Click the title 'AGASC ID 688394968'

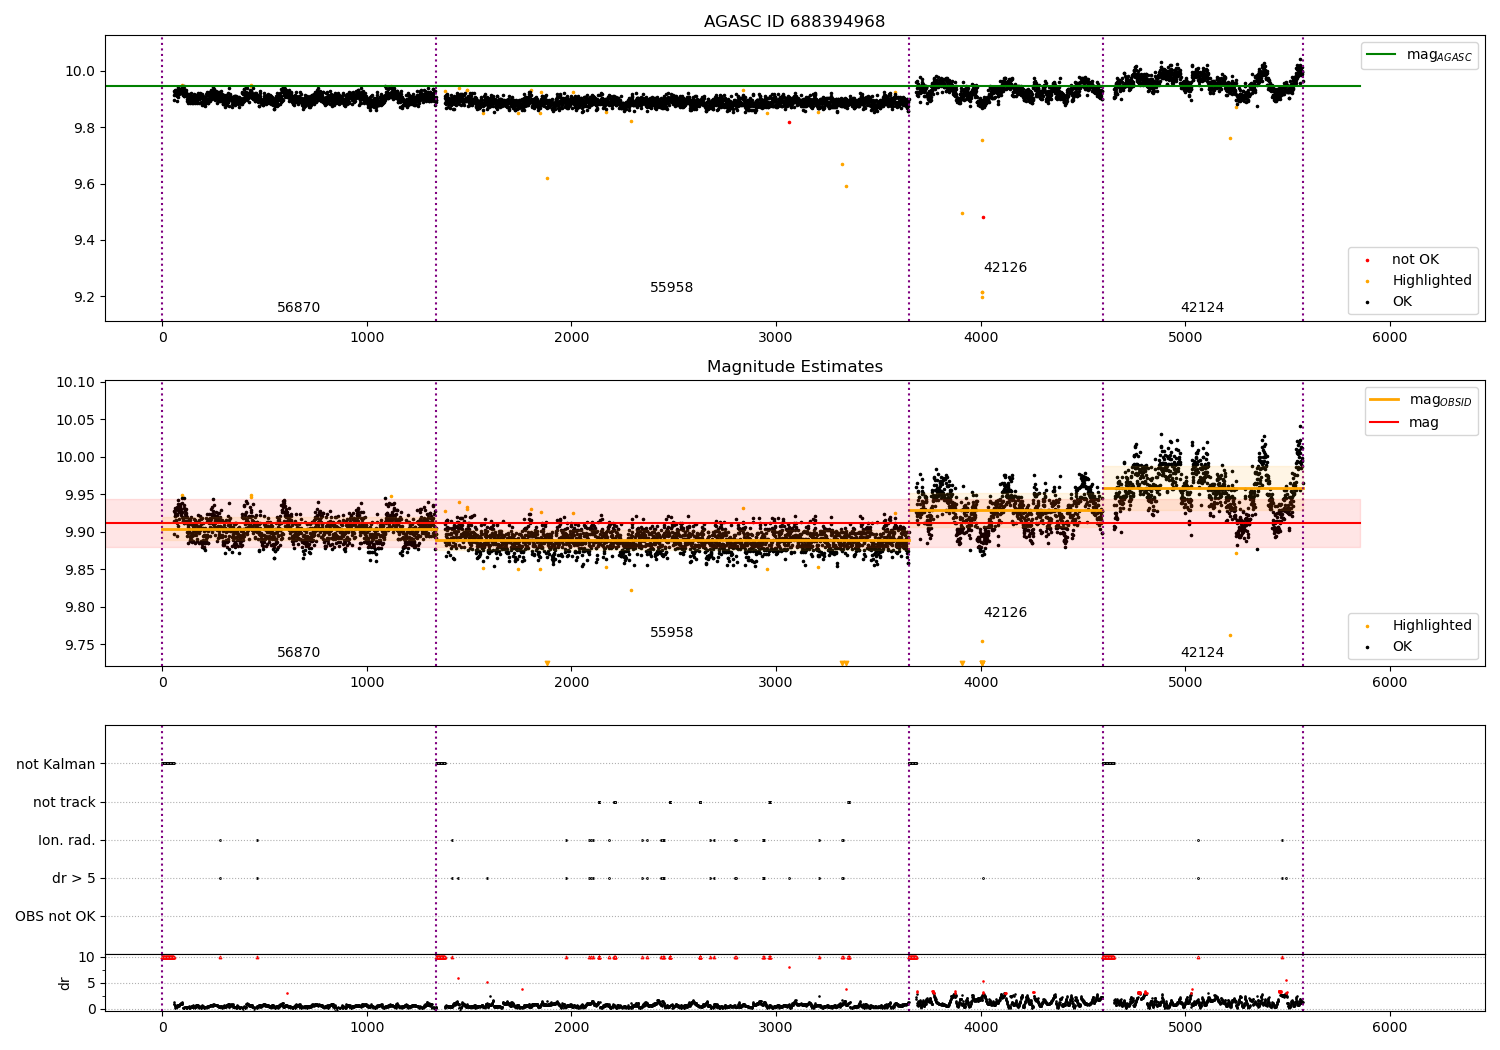click(x=794, y=22)
